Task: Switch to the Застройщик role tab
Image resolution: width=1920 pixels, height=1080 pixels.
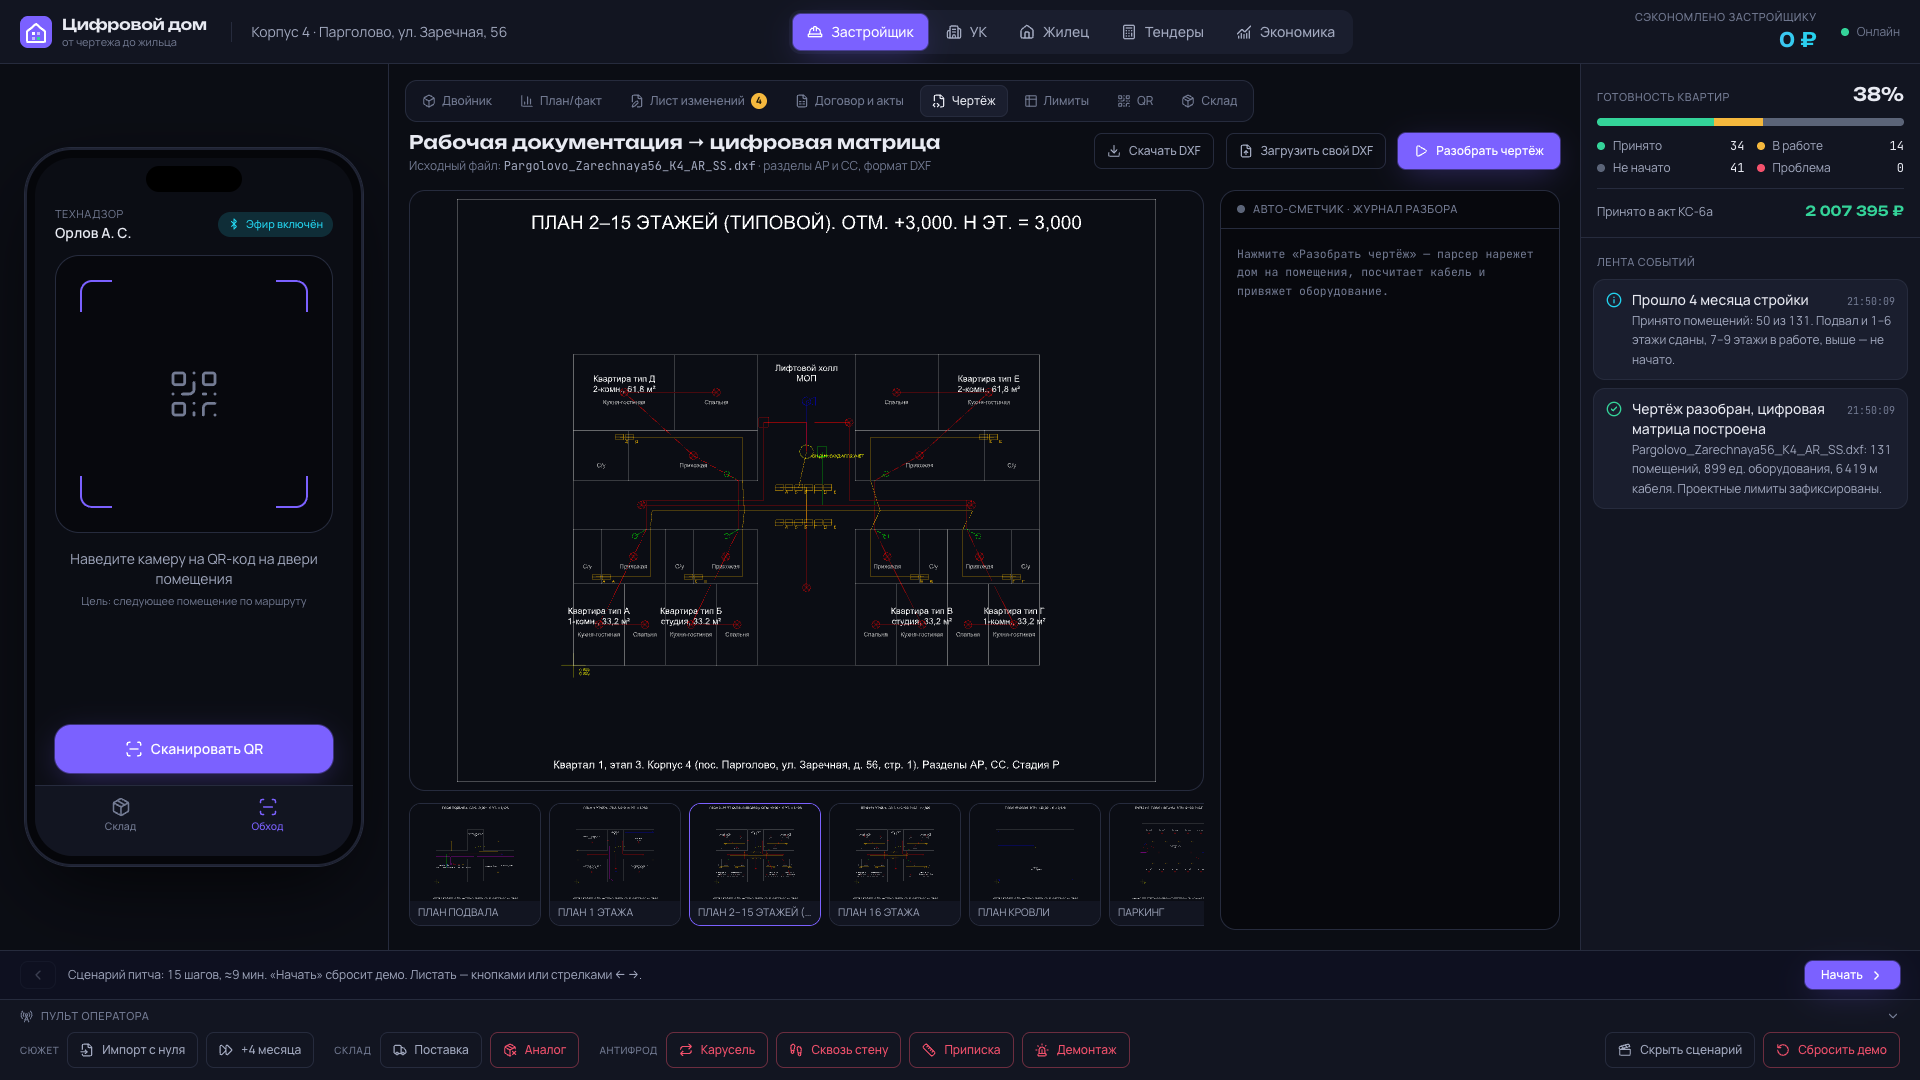Action: coord(860,32)
